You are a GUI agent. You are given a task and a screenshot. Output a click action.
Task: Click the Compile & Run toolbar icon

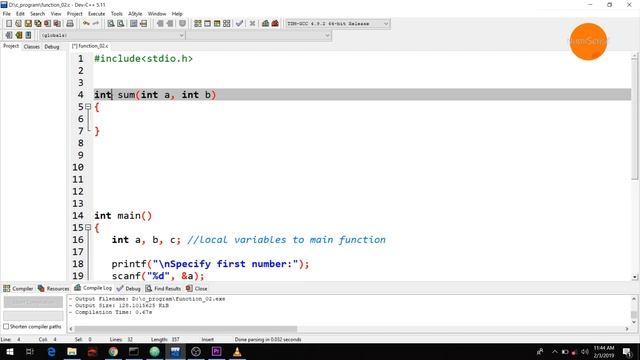(x=217, y=24)
